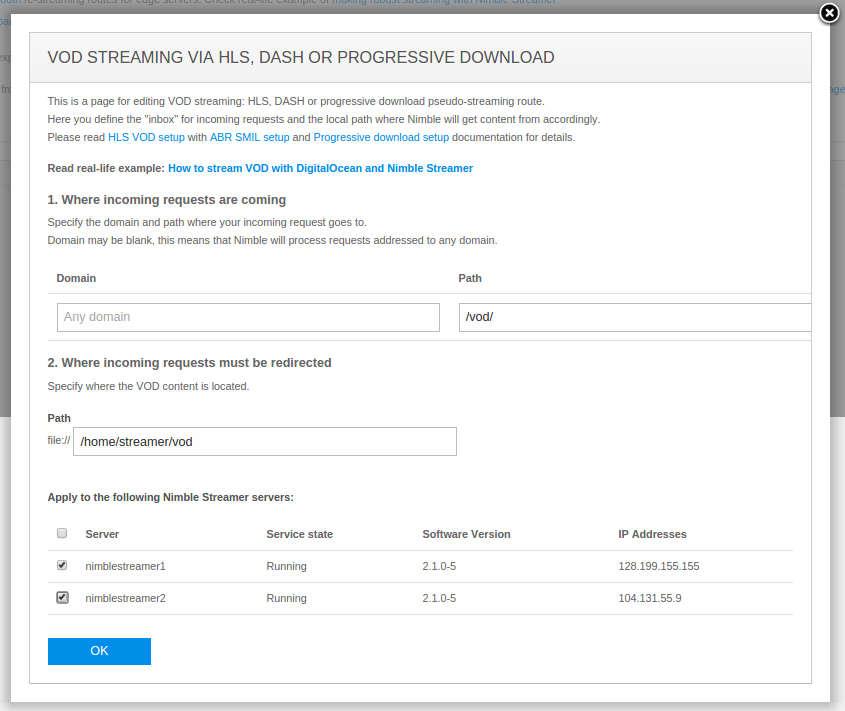Screen dimensions: 845x711
Task: Select the nimblestreamer2 server name
Action: coord(125,598)
